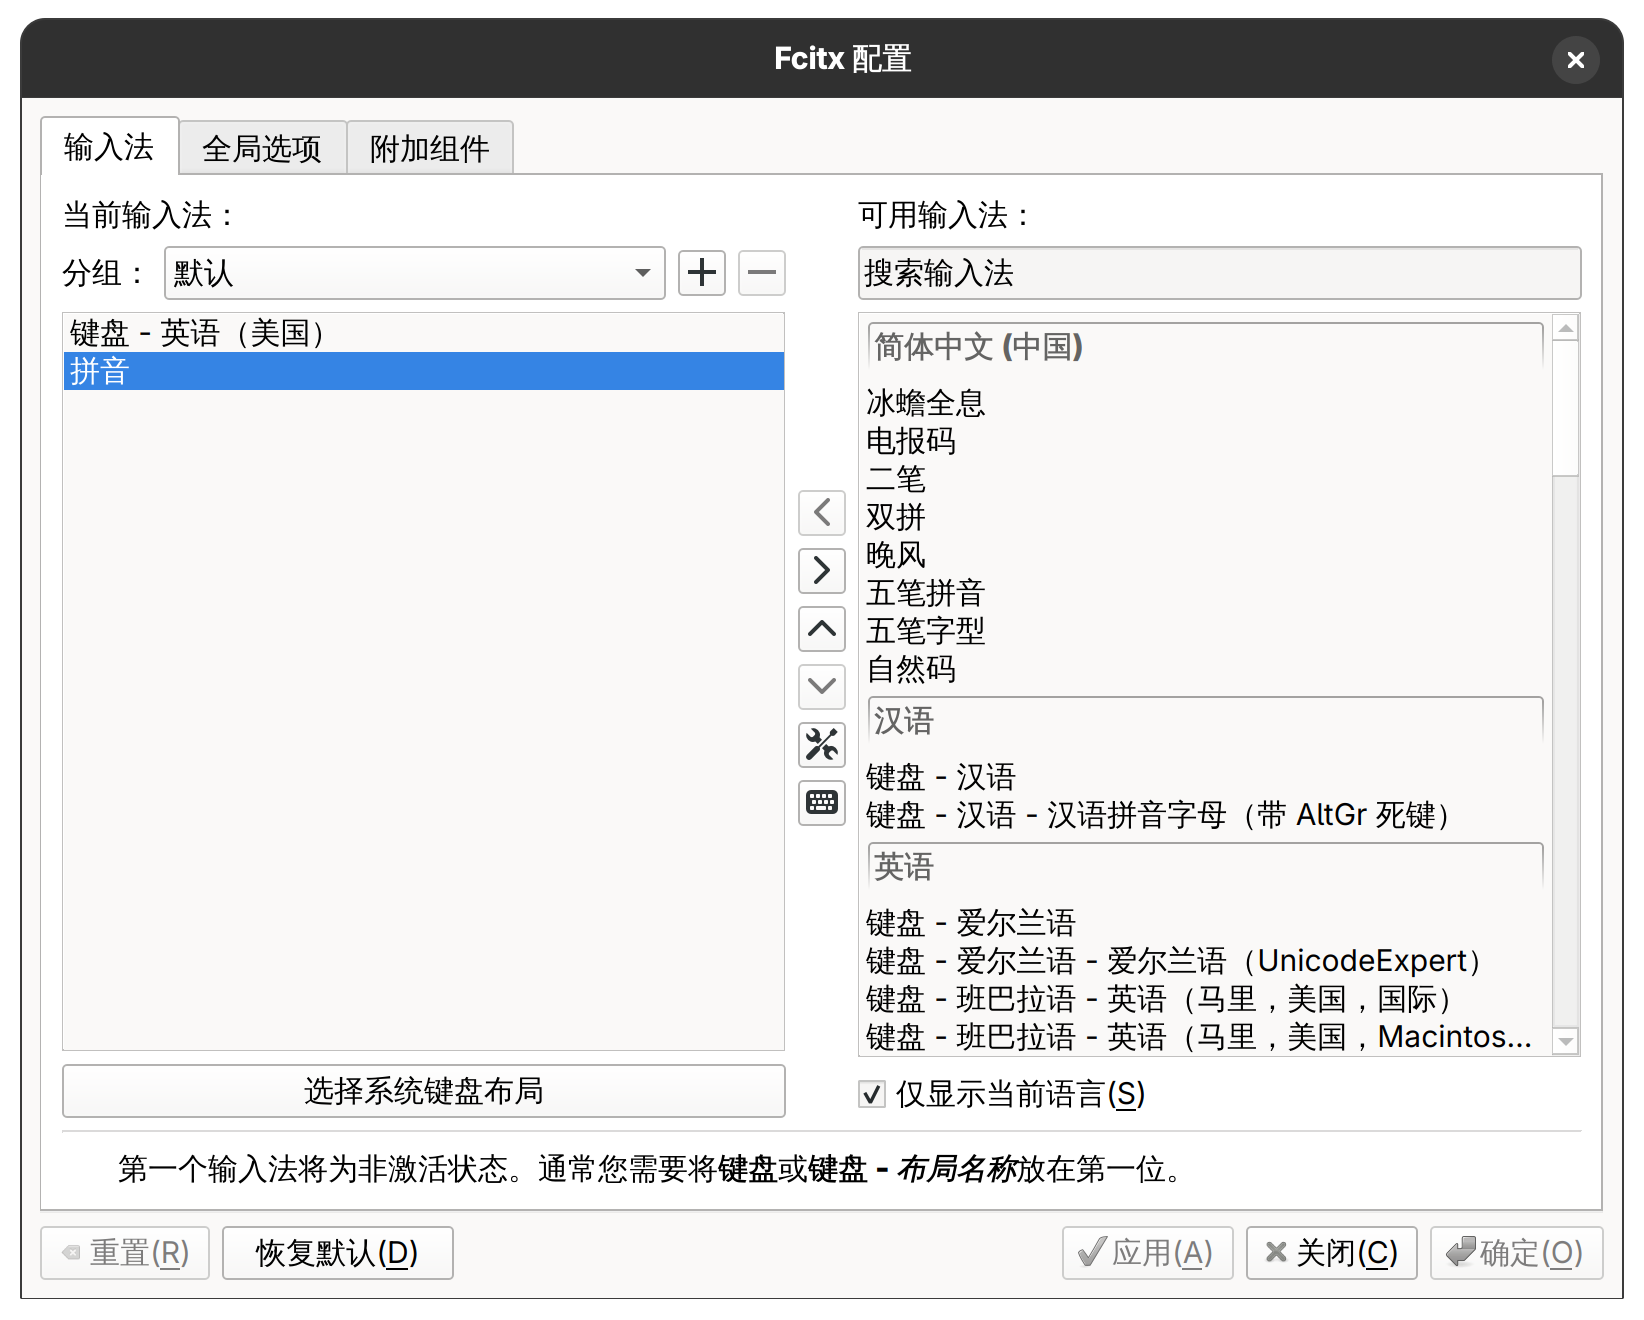Switch to the 输入法 tab
1644x1320 pixels.
109,147
